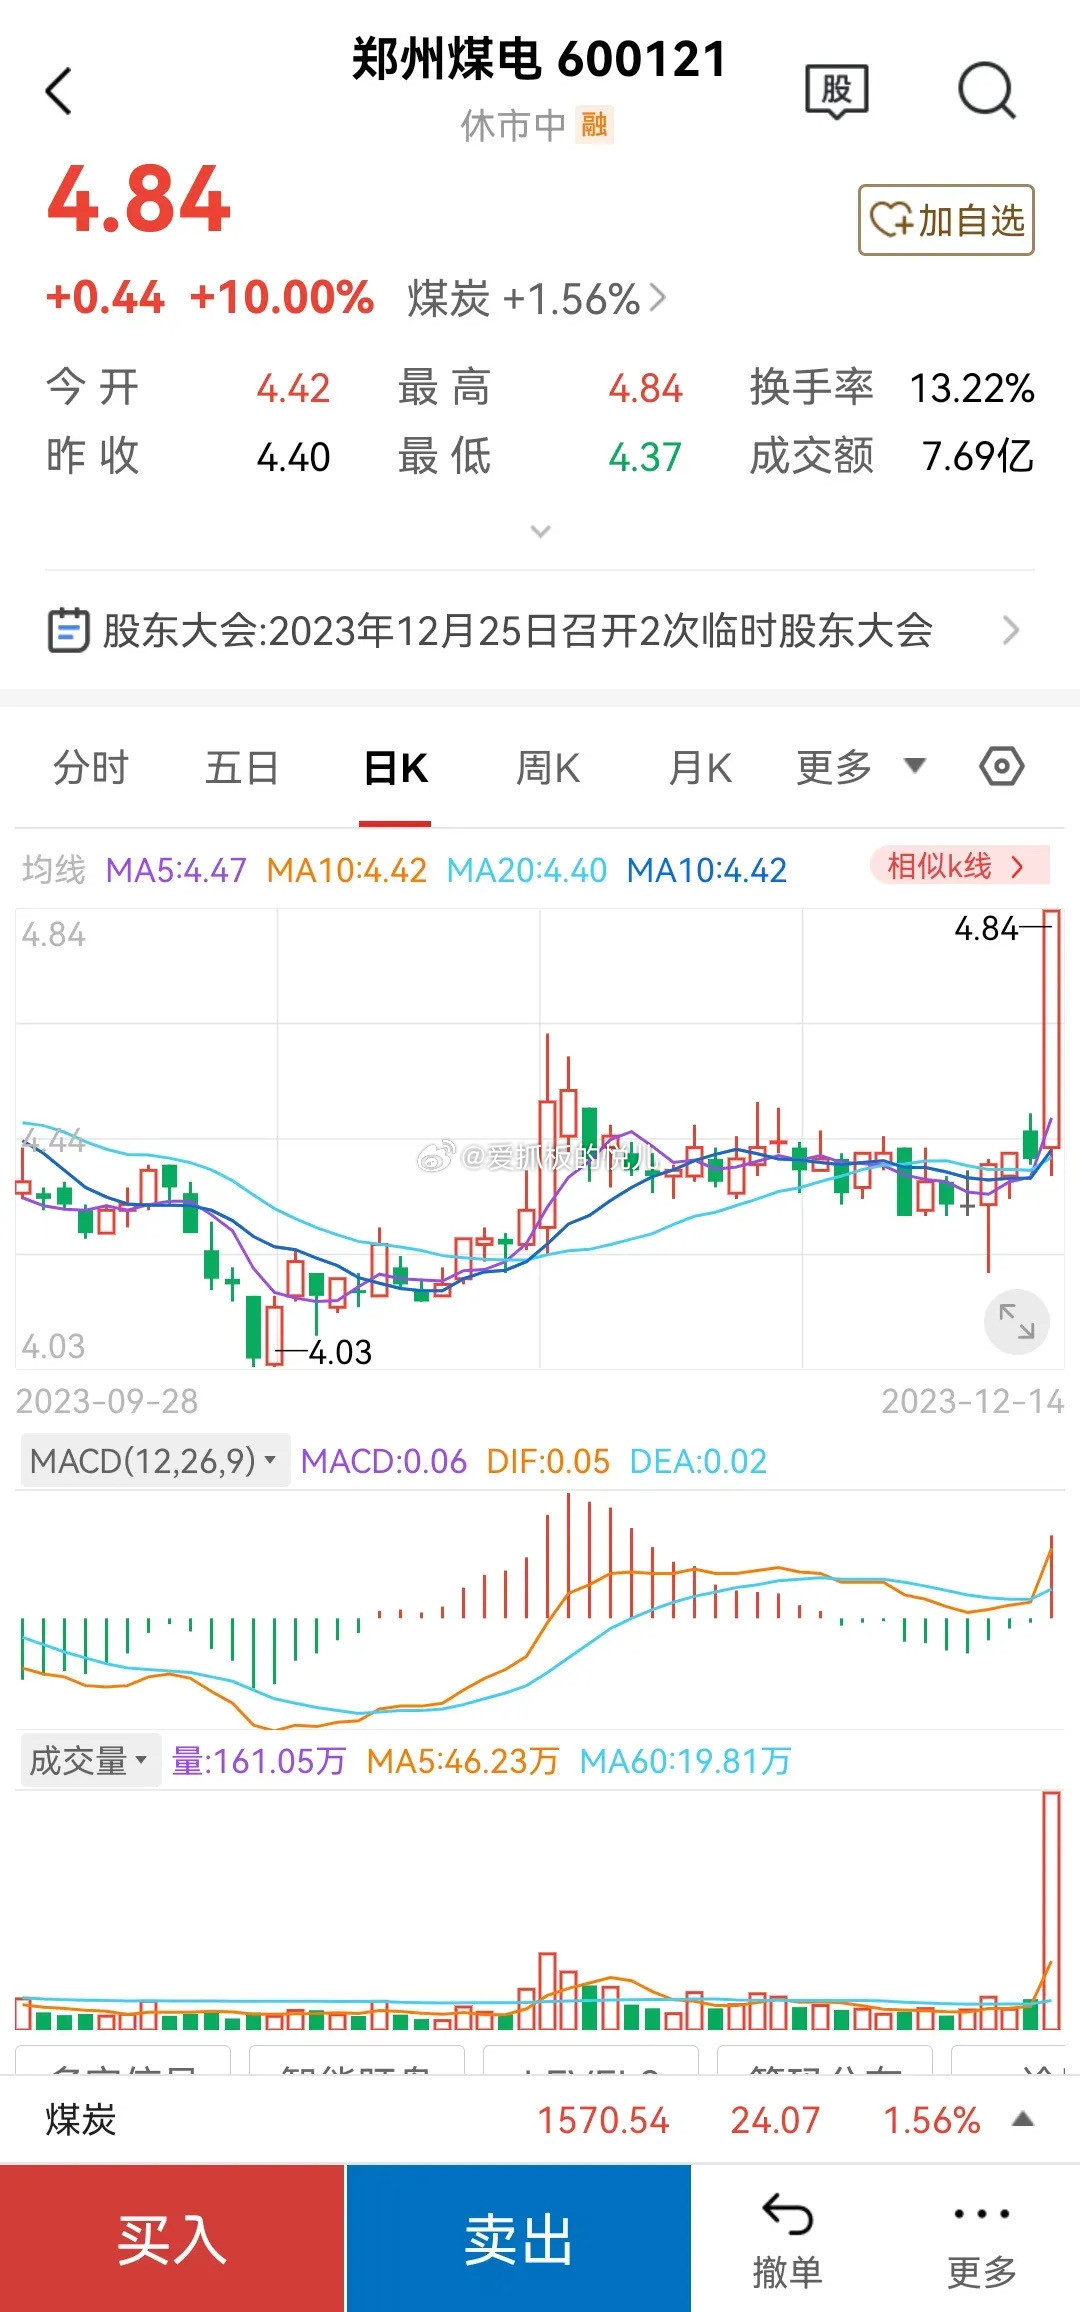Image resolution: width=1080 pixels, height=2312 pixels.
Task: Open announcement right chevron
Action: click(x=1011, y=631)
